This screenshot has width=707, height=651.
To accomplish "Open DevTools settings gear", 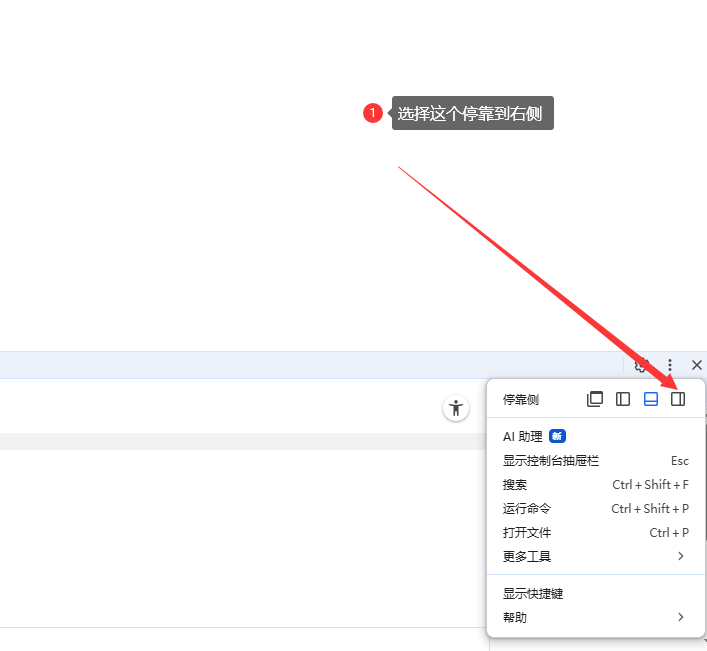I will pos(642,366).
